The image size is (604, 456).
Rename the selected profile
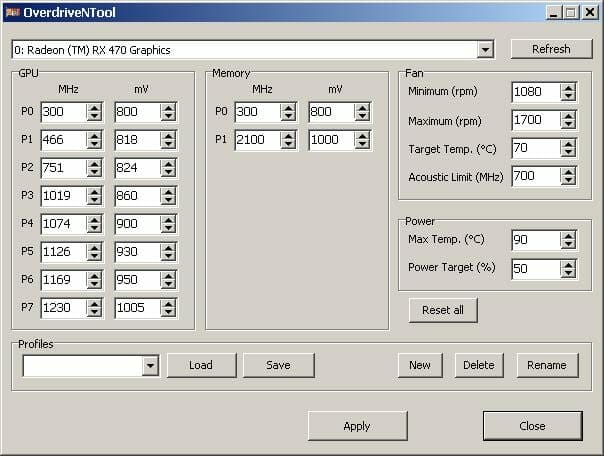pos(547,365)
